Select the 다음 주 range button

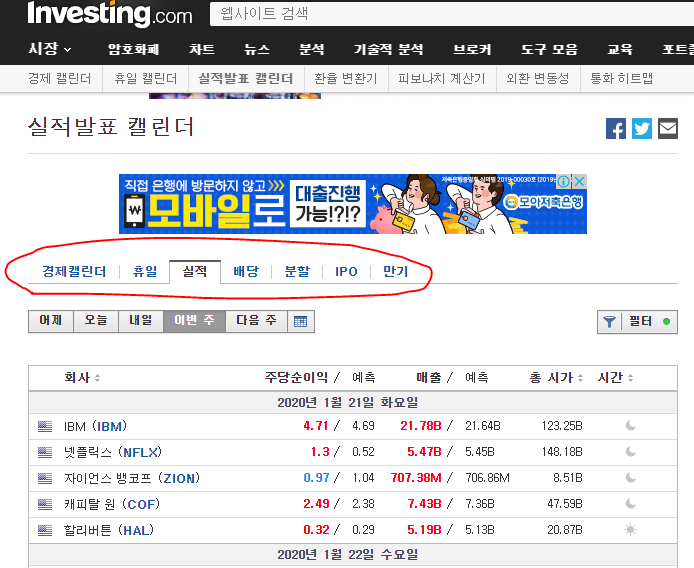pyautogui.click(x=256, y=321)
